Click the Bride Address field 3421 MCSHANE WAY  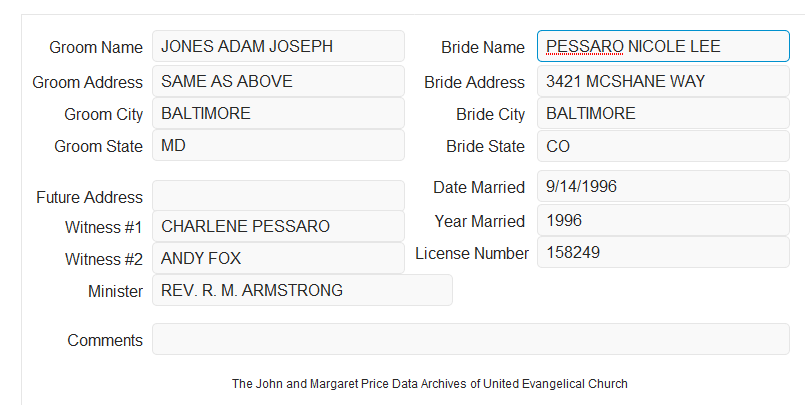coord(663,81)
